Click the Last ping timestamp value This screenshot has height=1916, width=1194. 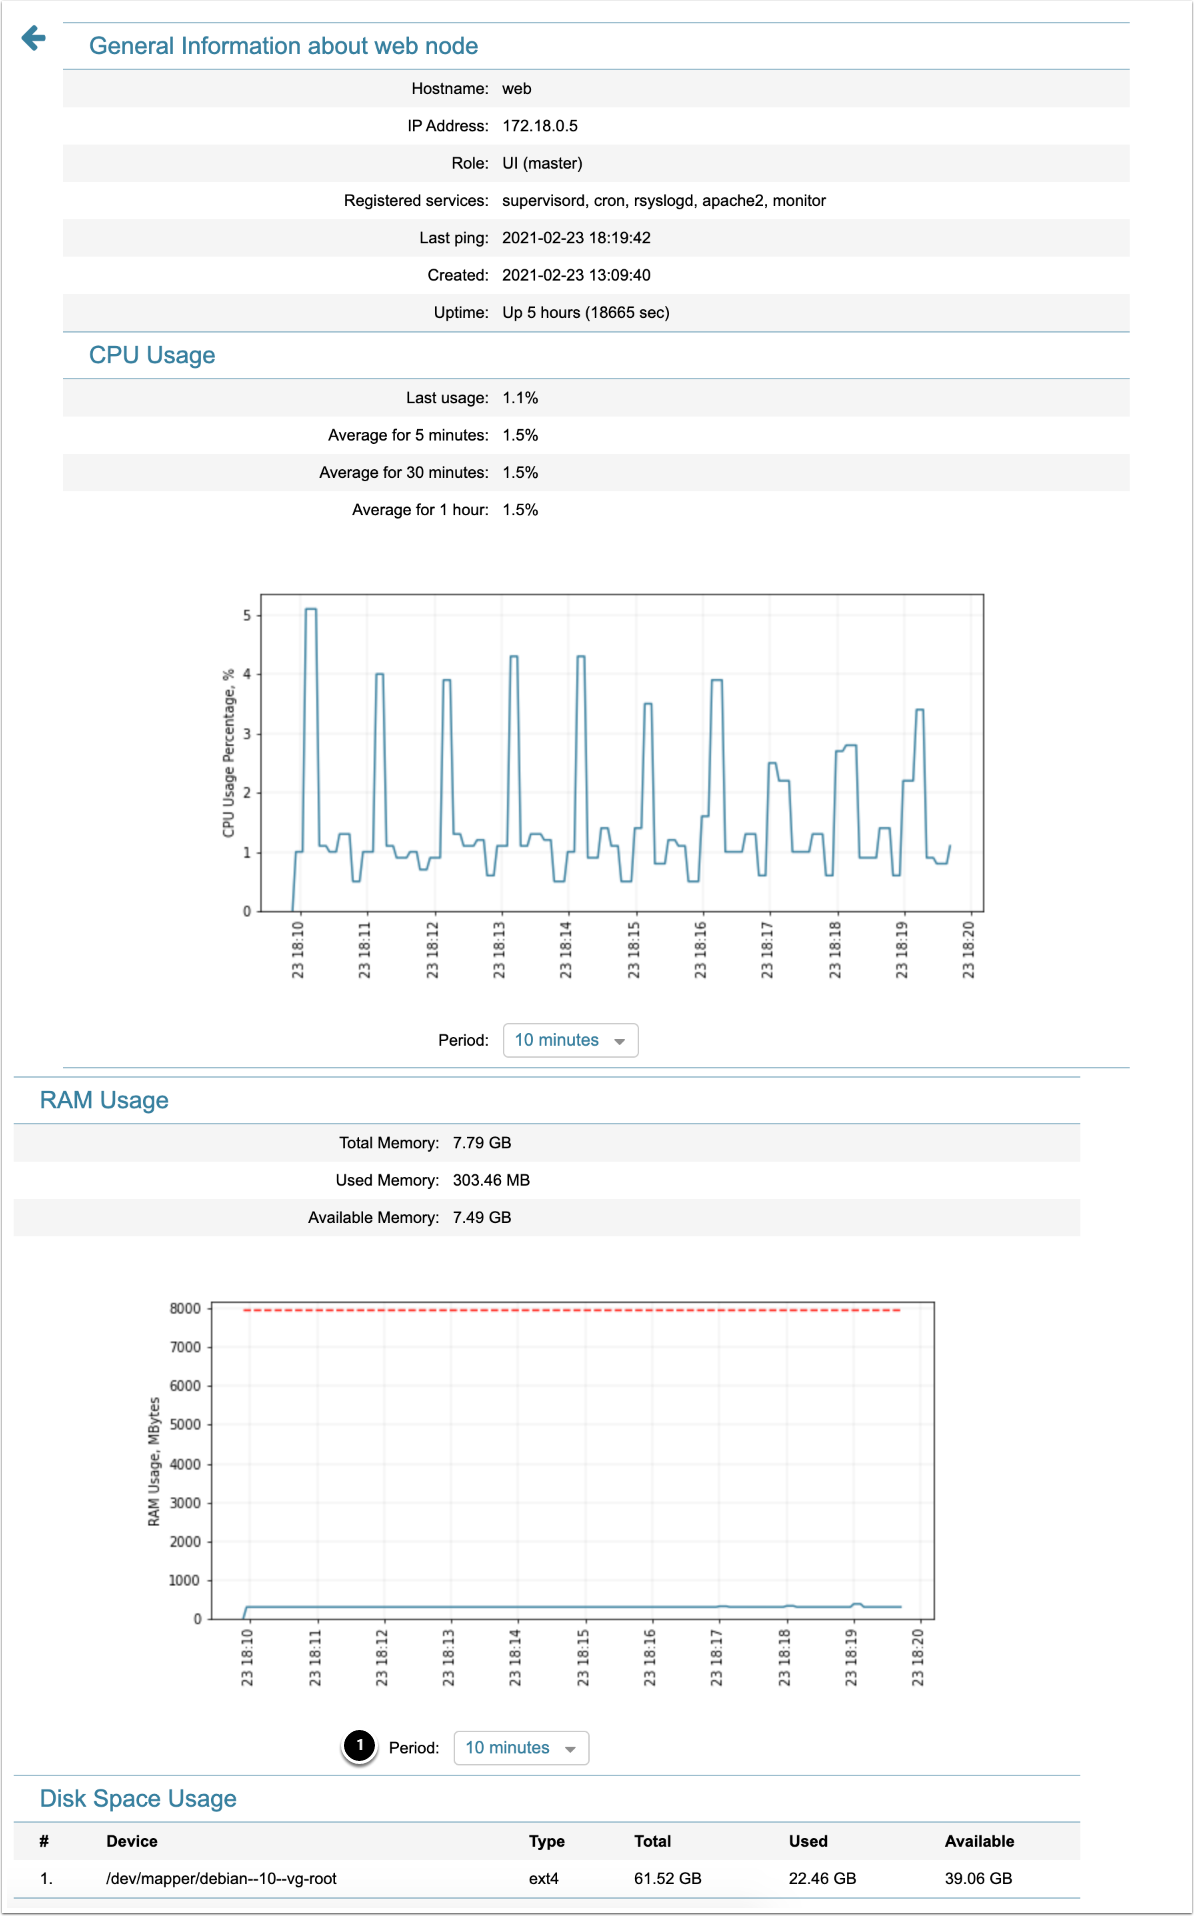coord(576,238)
